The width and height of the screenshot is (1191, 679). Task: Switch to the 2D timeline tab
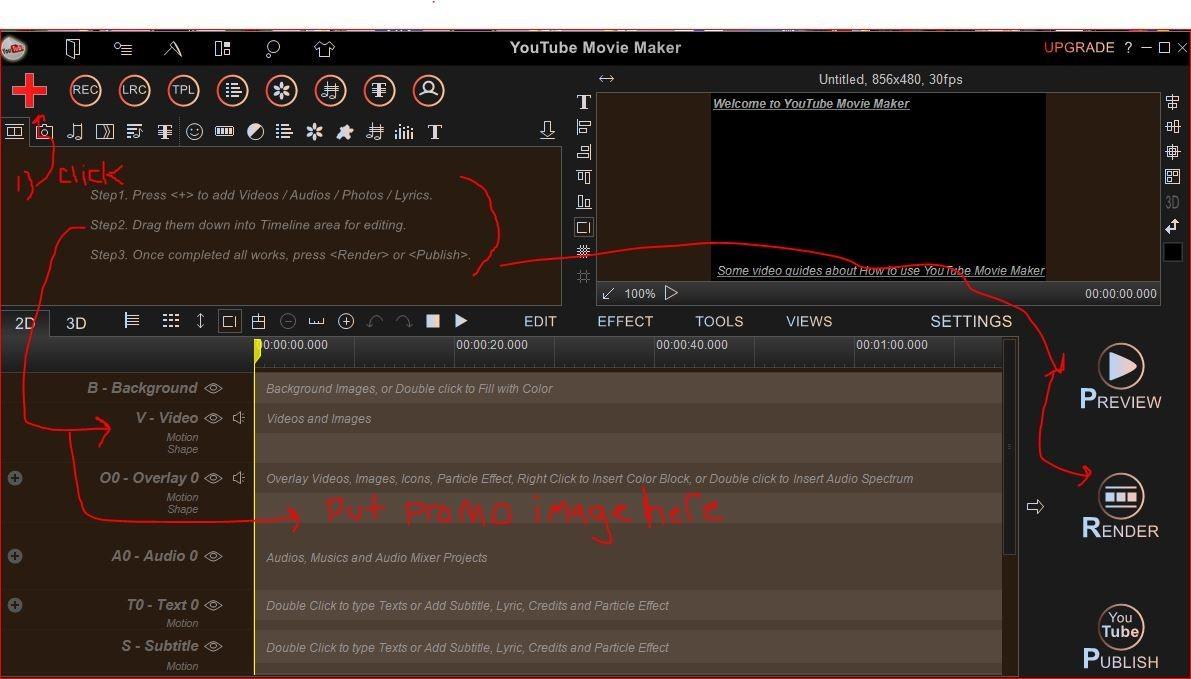(x=25, y=323)
